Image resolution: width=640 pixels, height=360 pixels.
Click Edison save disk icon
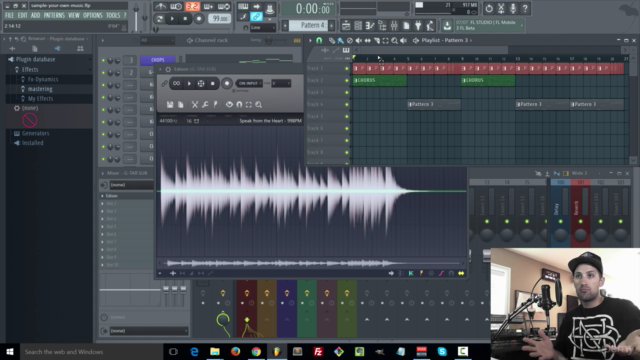pyautogui.click(x=170, y=105)
